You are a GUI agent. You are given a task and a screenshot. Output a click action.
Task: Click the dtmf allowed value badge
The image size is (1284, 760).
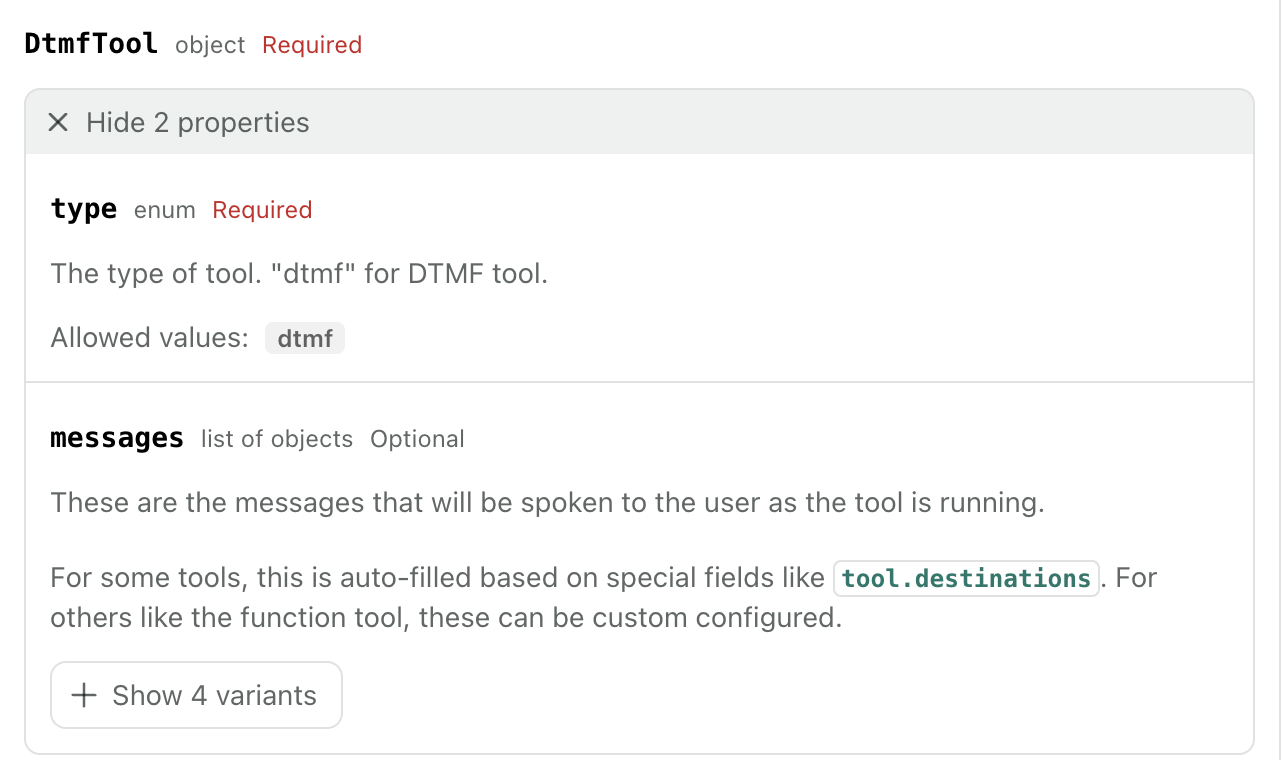pyautogui.click(x=305, y=338)
